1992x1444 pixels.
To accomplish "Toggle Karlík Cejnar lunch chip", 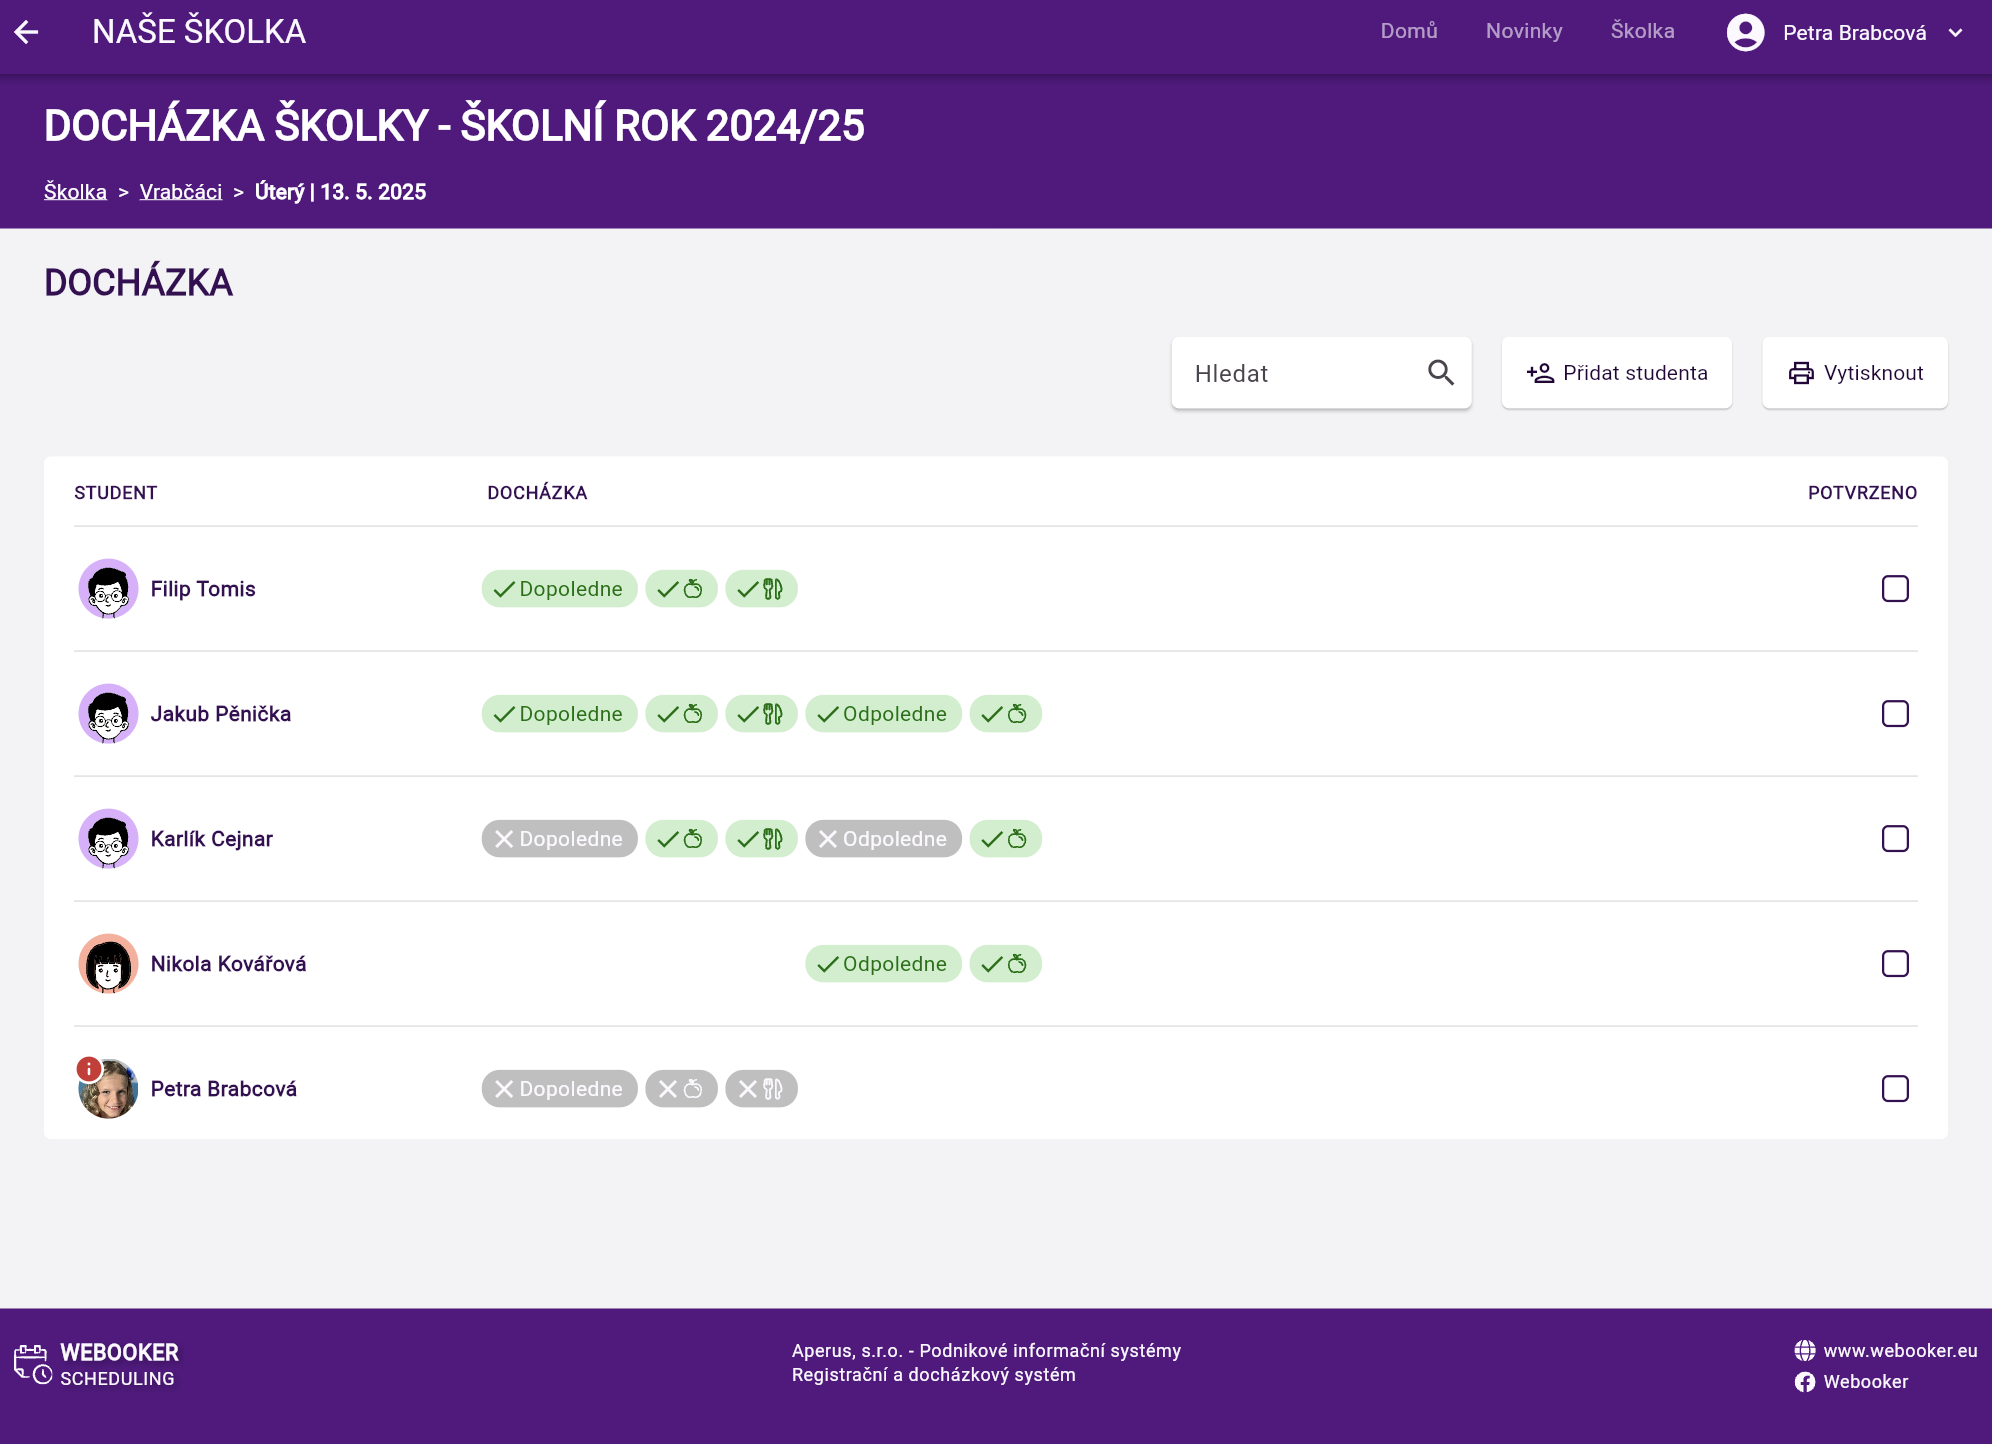I will click(x=761, y=839).
